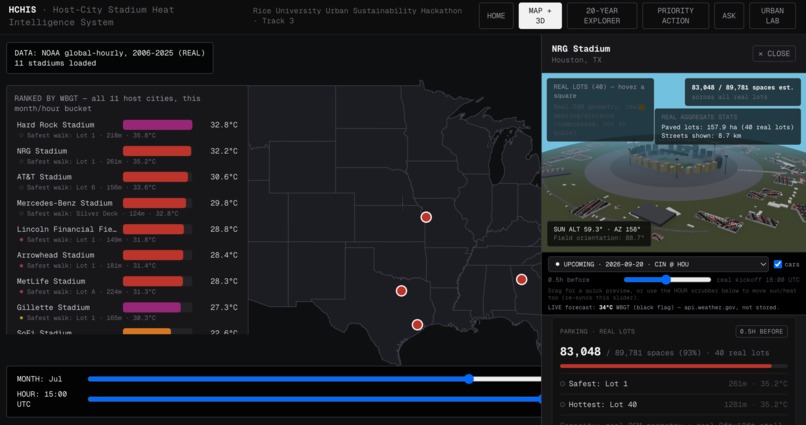
Task: Click the Dallas-area map marker in north Texas
Action: [401, 291]
